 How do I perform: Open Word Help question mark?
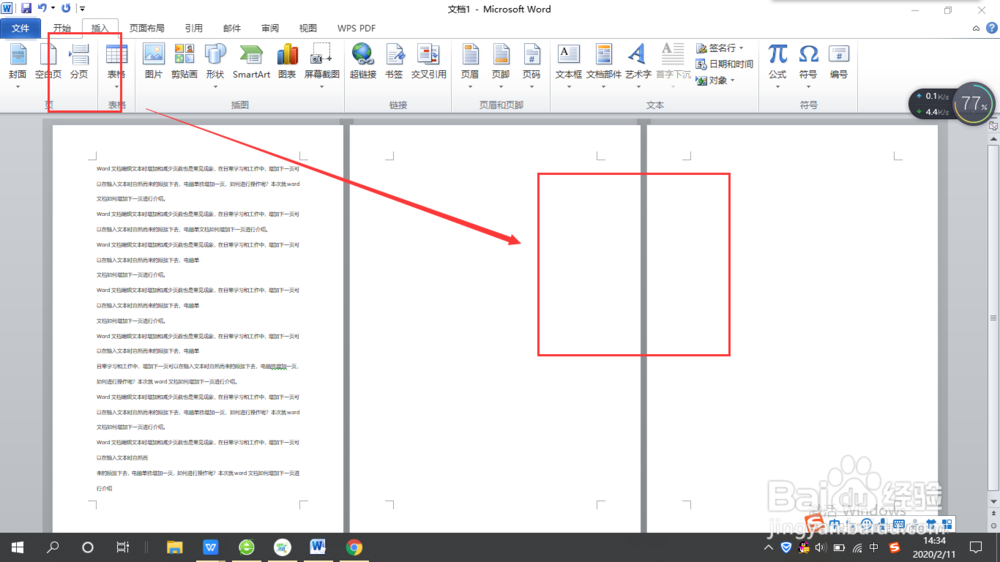coord(992,28)
